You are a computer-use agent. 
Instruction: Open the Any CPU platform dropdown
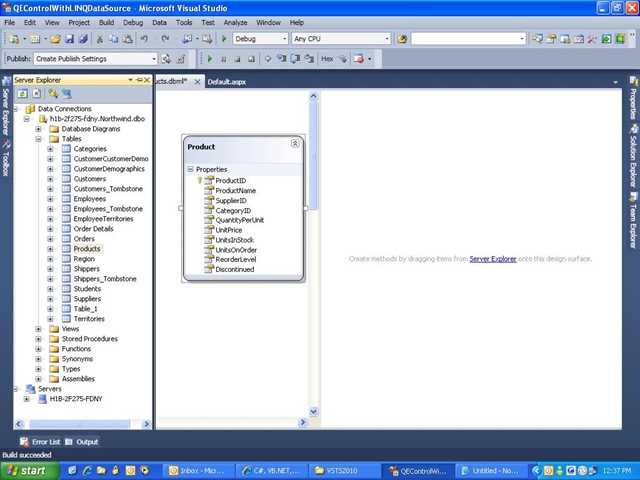387,39
